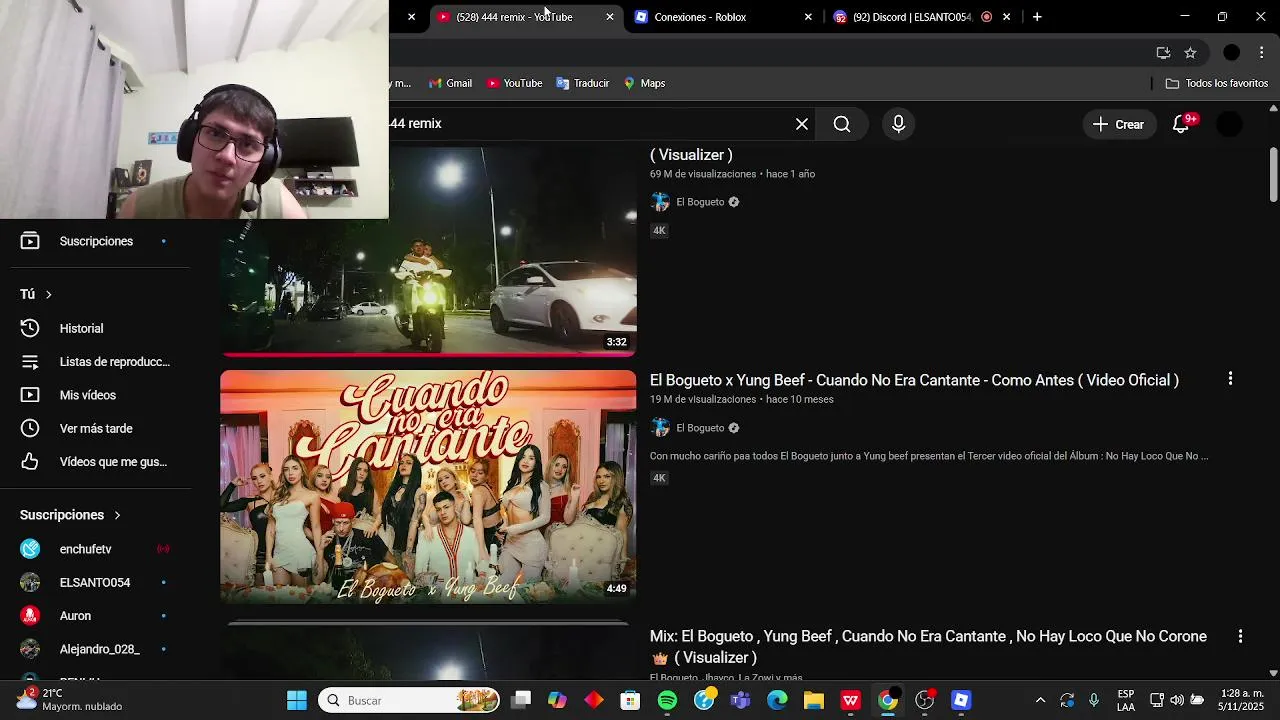
Task: Open Roblox from the taskbar
Action: click(961, 700)
